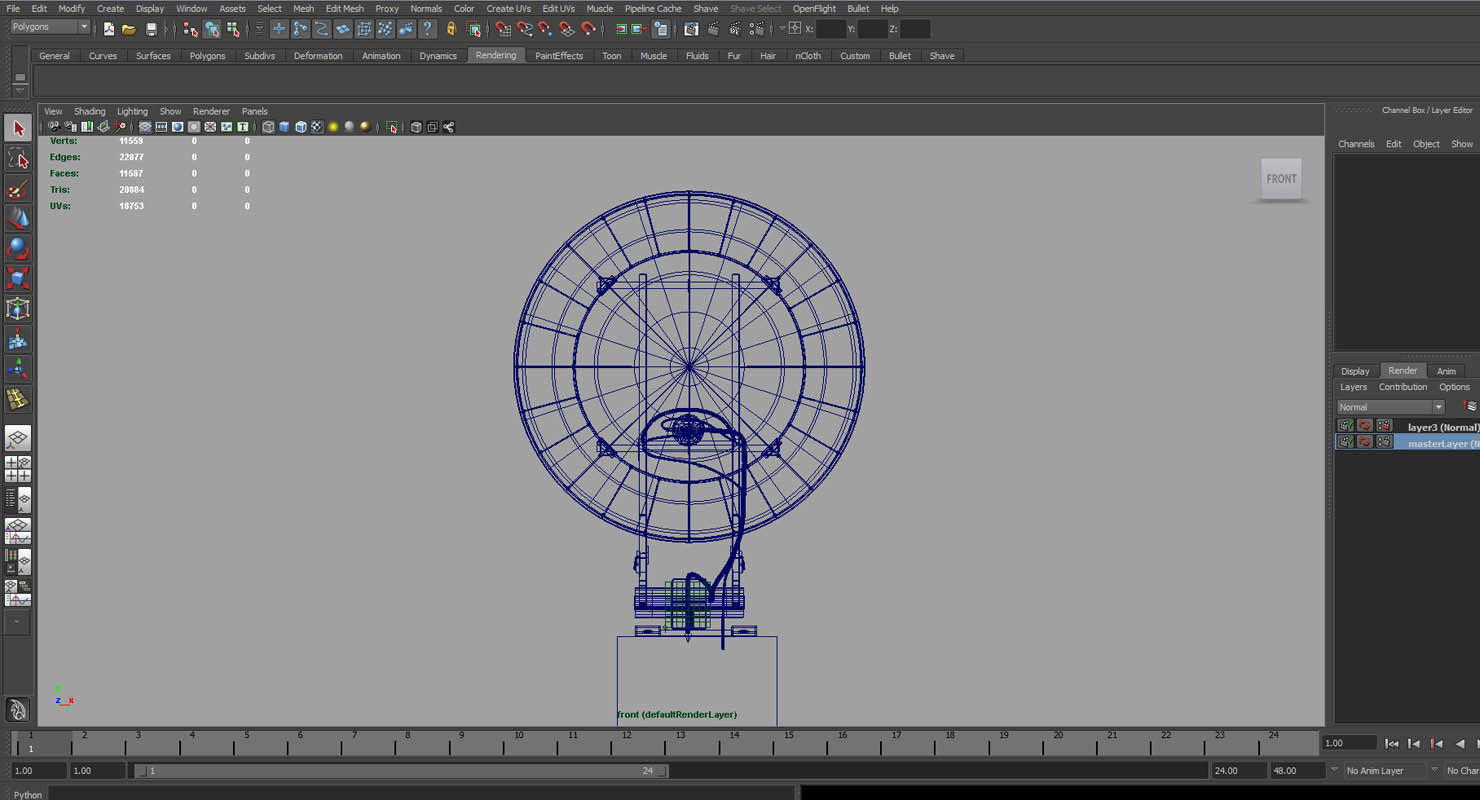This screenshot has height=800, width=1480.
Task: Activate the Select tool arrow
Action: (18, 128)
